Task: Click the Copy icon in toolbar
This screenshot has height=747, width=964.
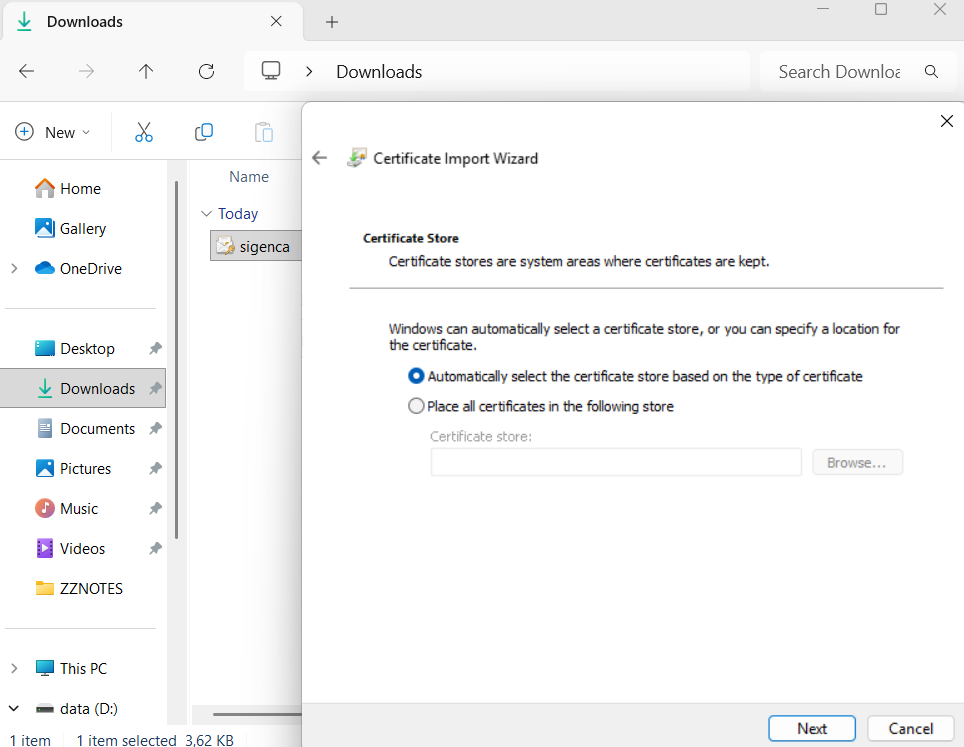Action: pyautogui.click(x=204, y=132)
